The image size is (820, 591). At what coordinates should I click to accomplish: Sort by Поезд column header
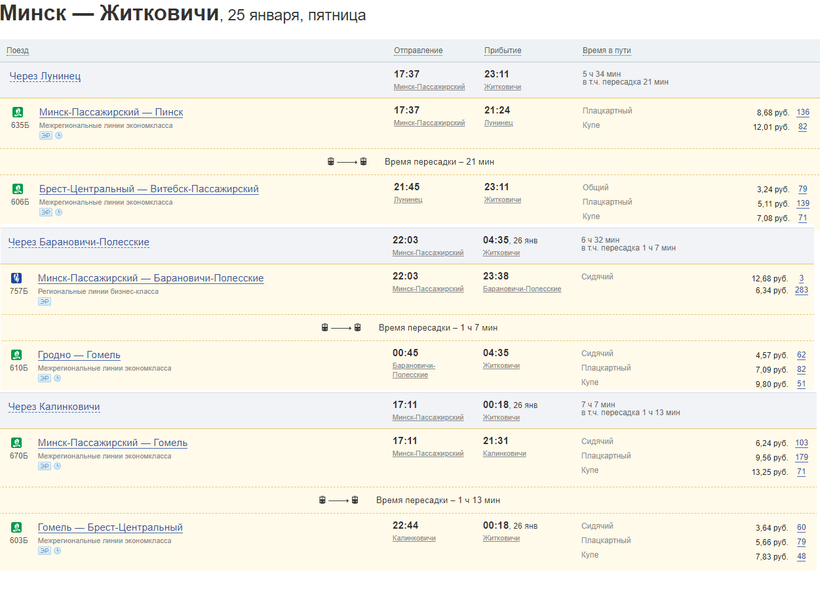17,50
